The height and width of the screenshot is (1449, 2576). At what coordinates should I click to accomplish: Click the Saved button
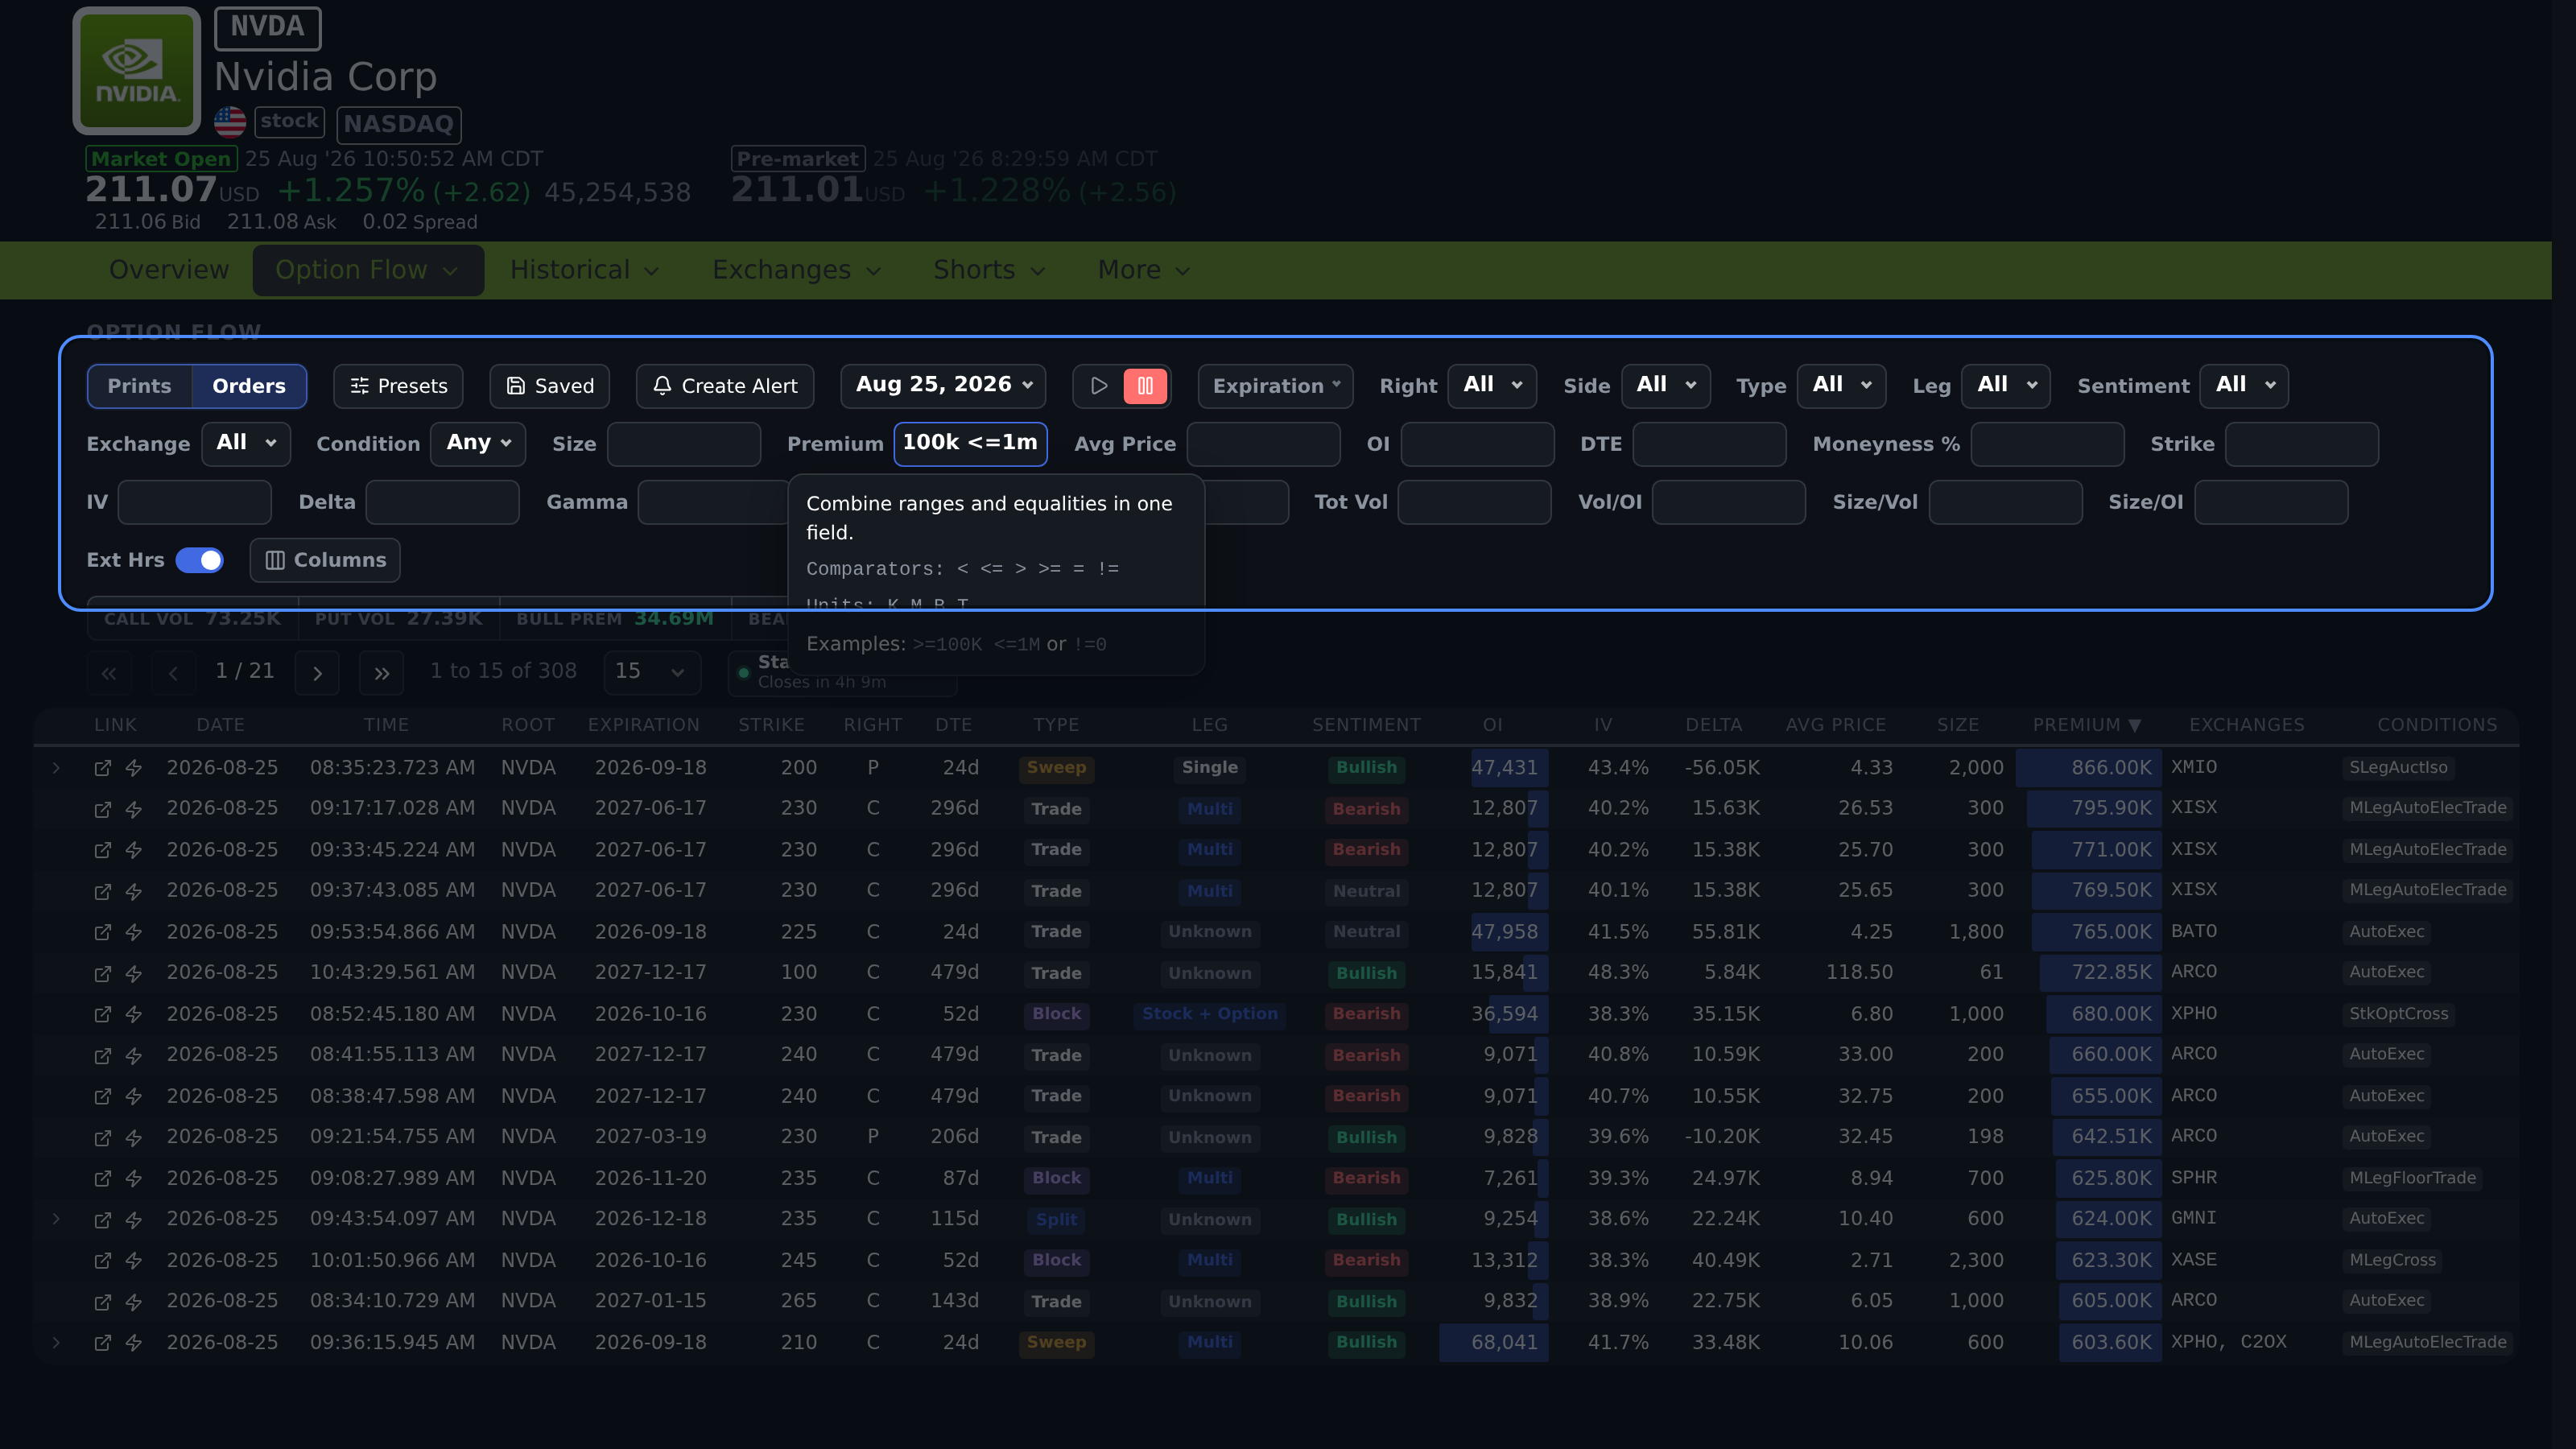tap(549, 386)
